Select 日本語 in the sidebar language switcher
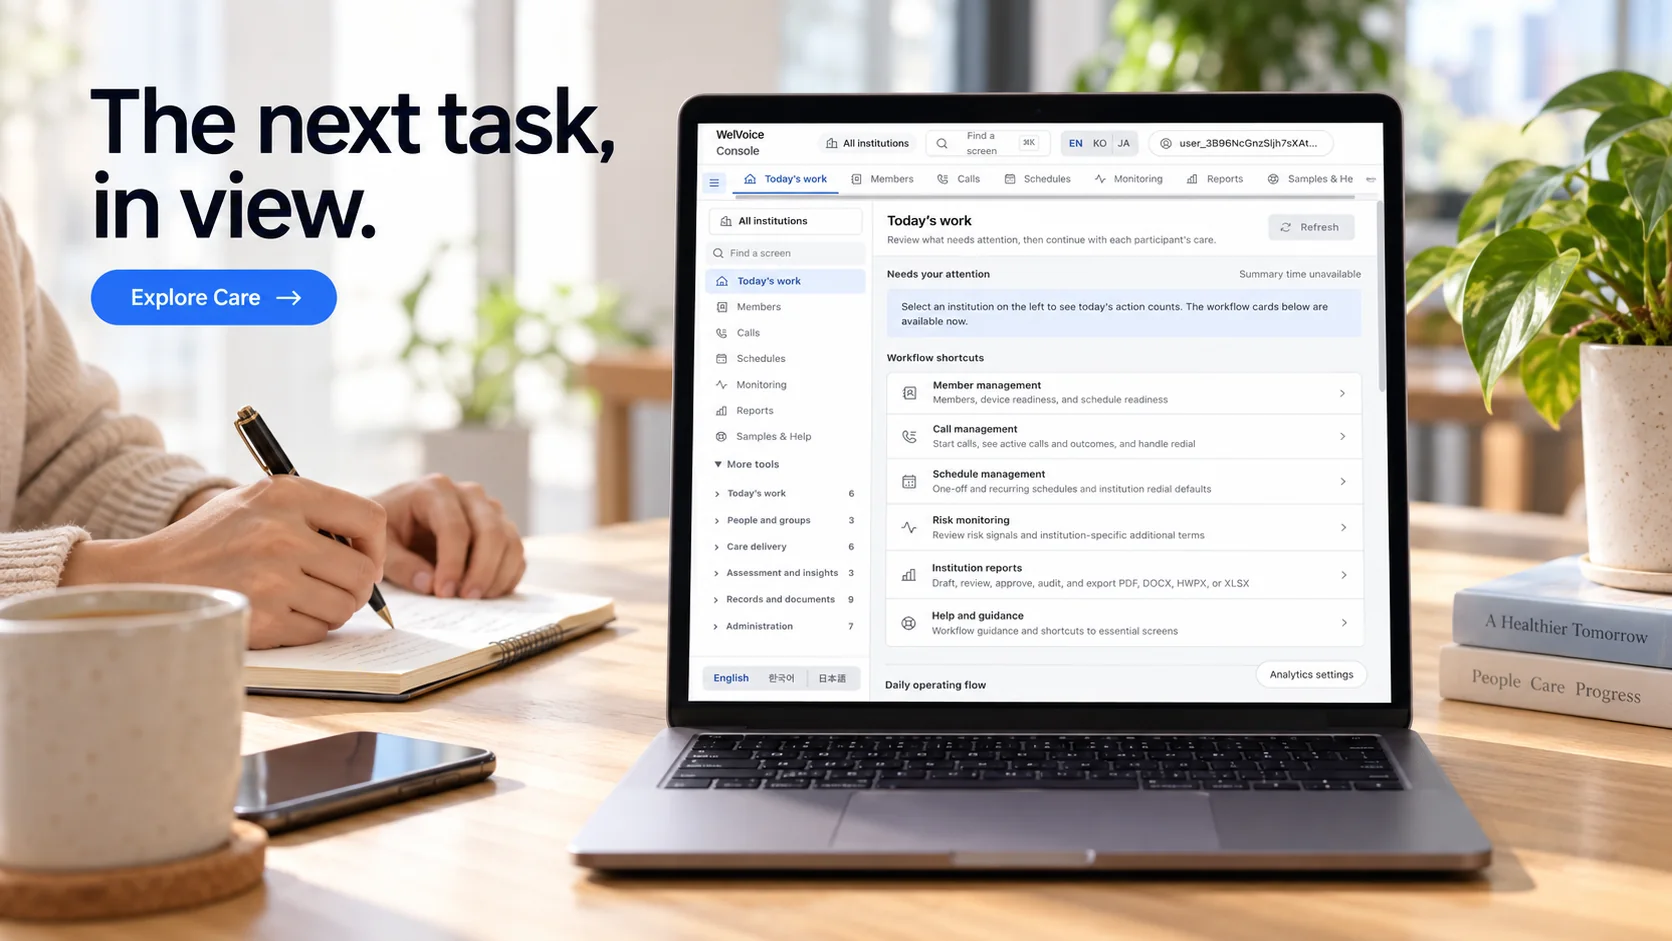This screenshot has height=941, width=1672. point(832,678)
